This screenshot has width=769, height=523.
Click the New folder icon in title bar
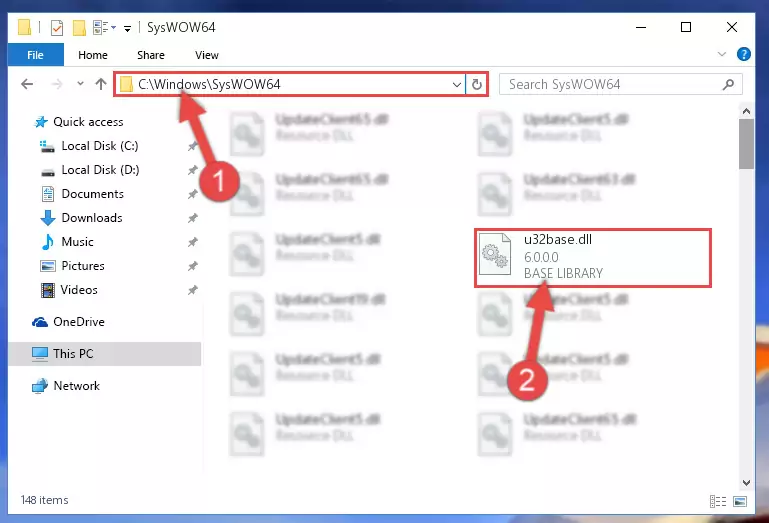[79, 27]
